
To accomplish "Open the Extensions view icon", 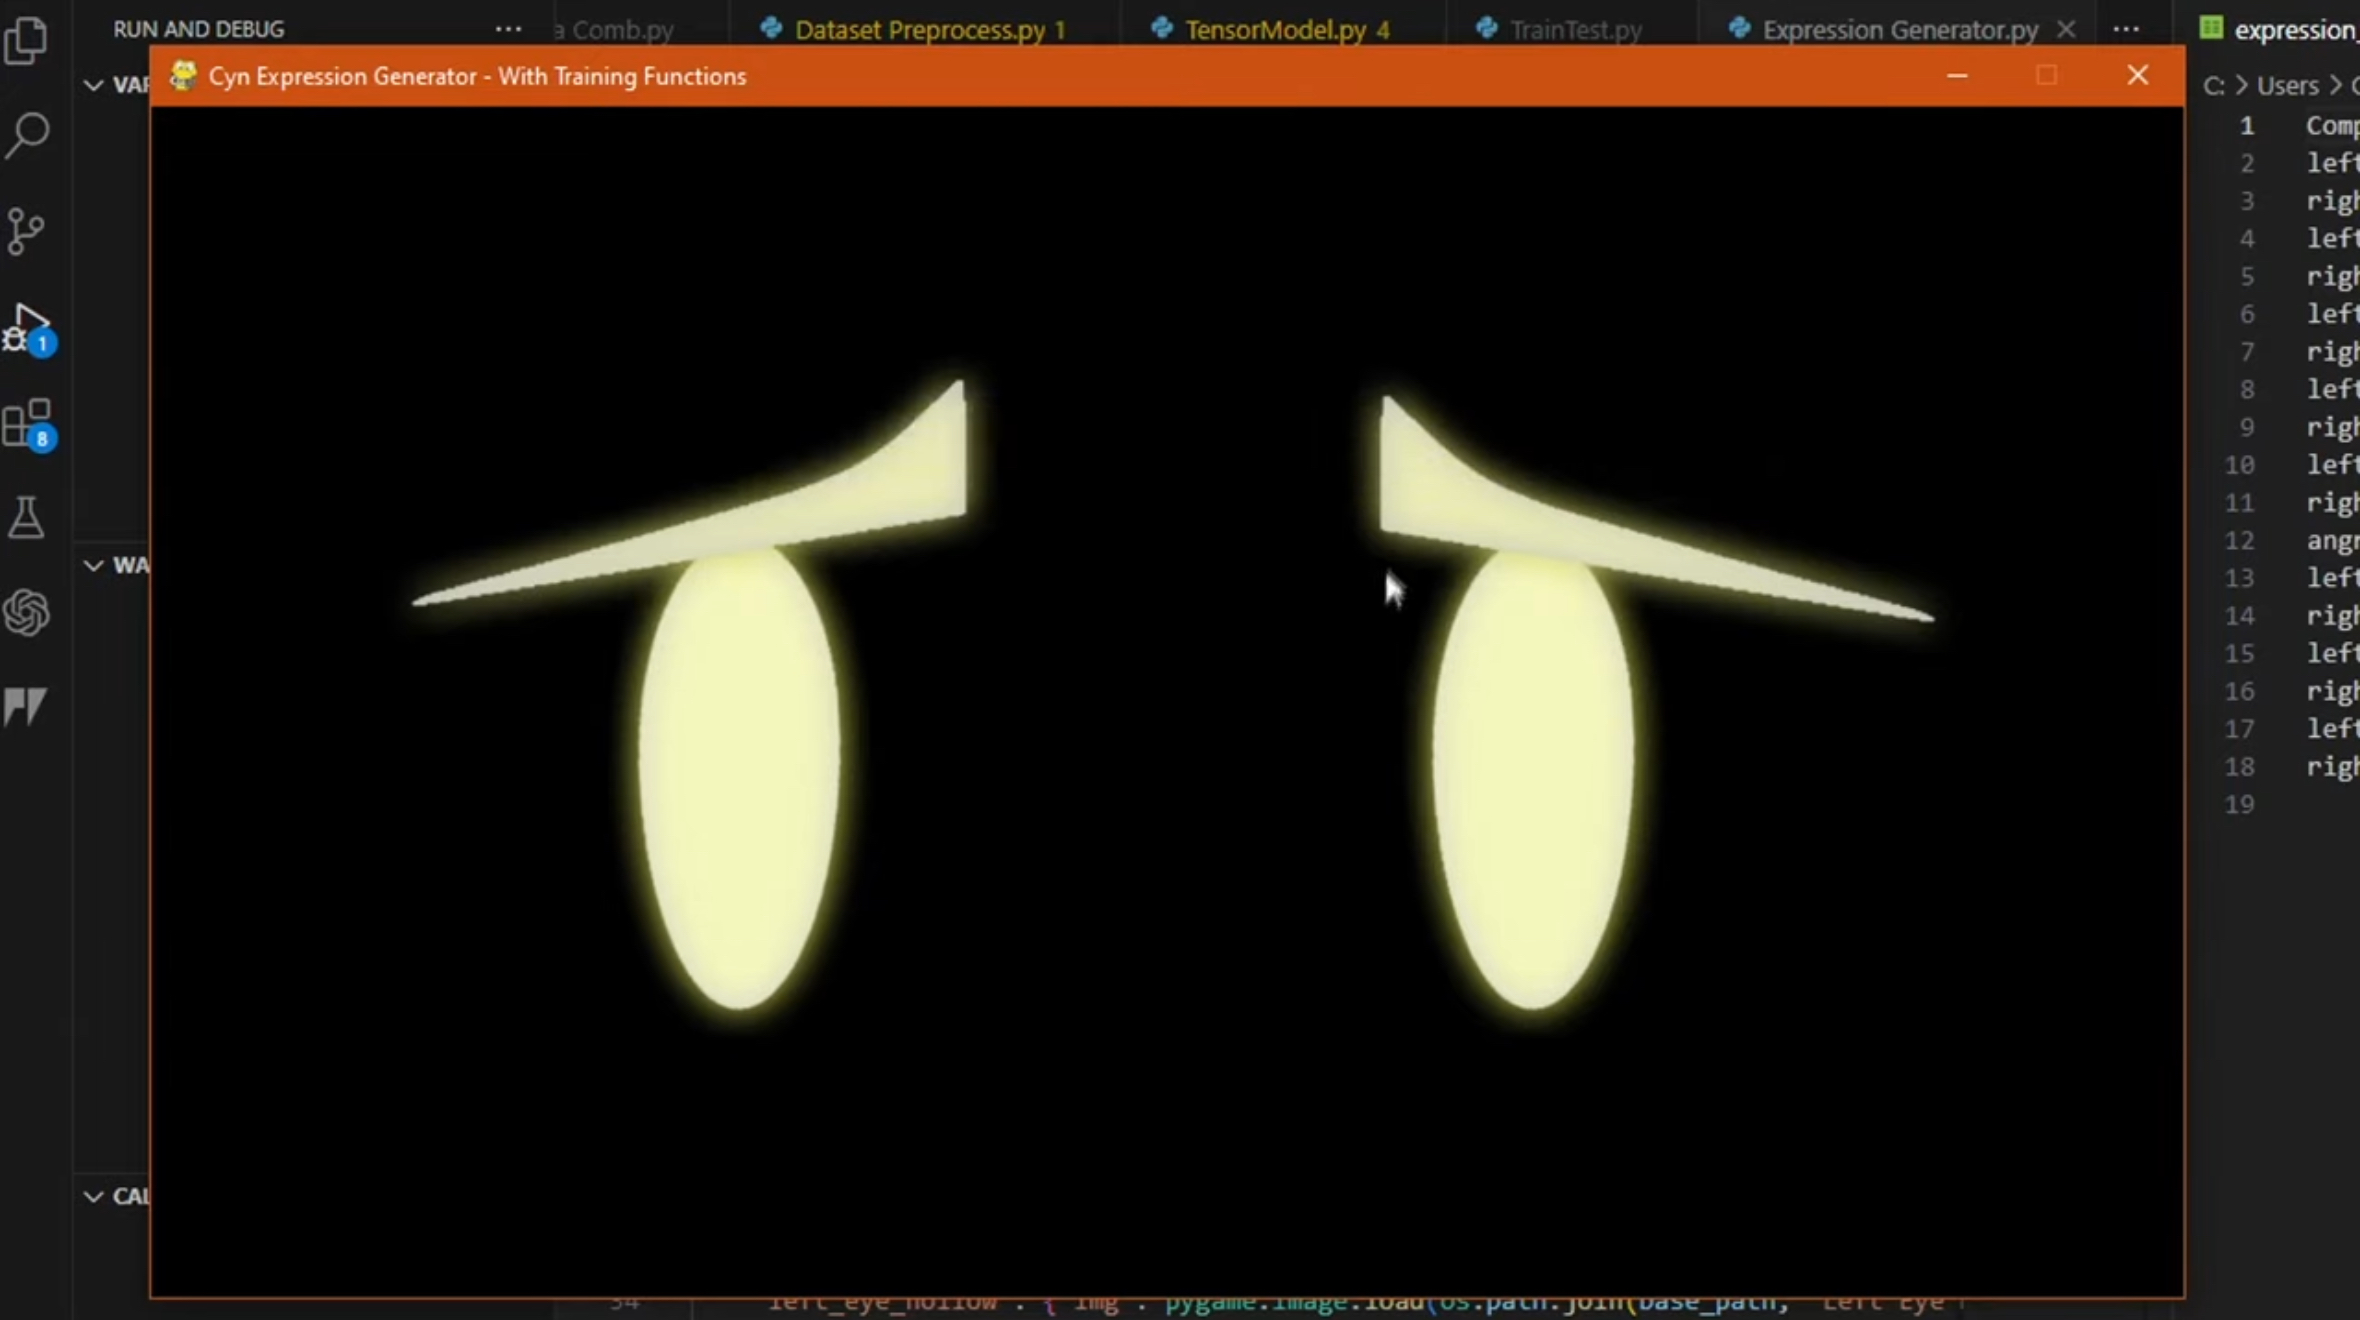I will point(27,424).
